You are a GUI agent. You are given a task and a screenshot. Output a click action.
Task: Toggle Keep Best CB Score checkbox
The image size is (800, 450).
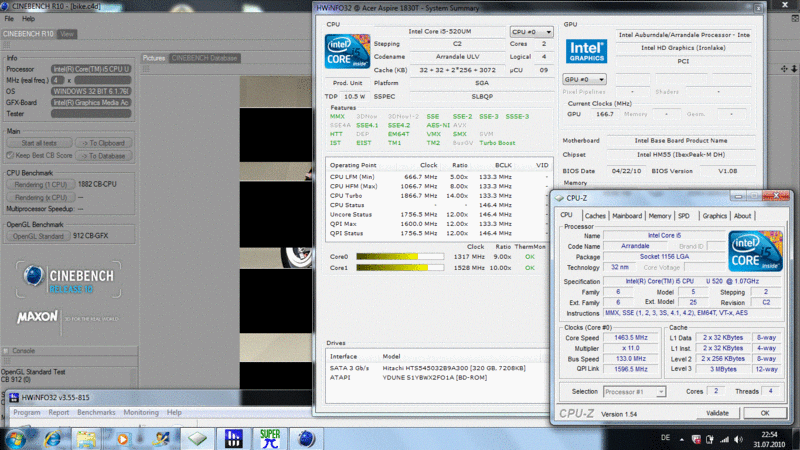[10, 155]
